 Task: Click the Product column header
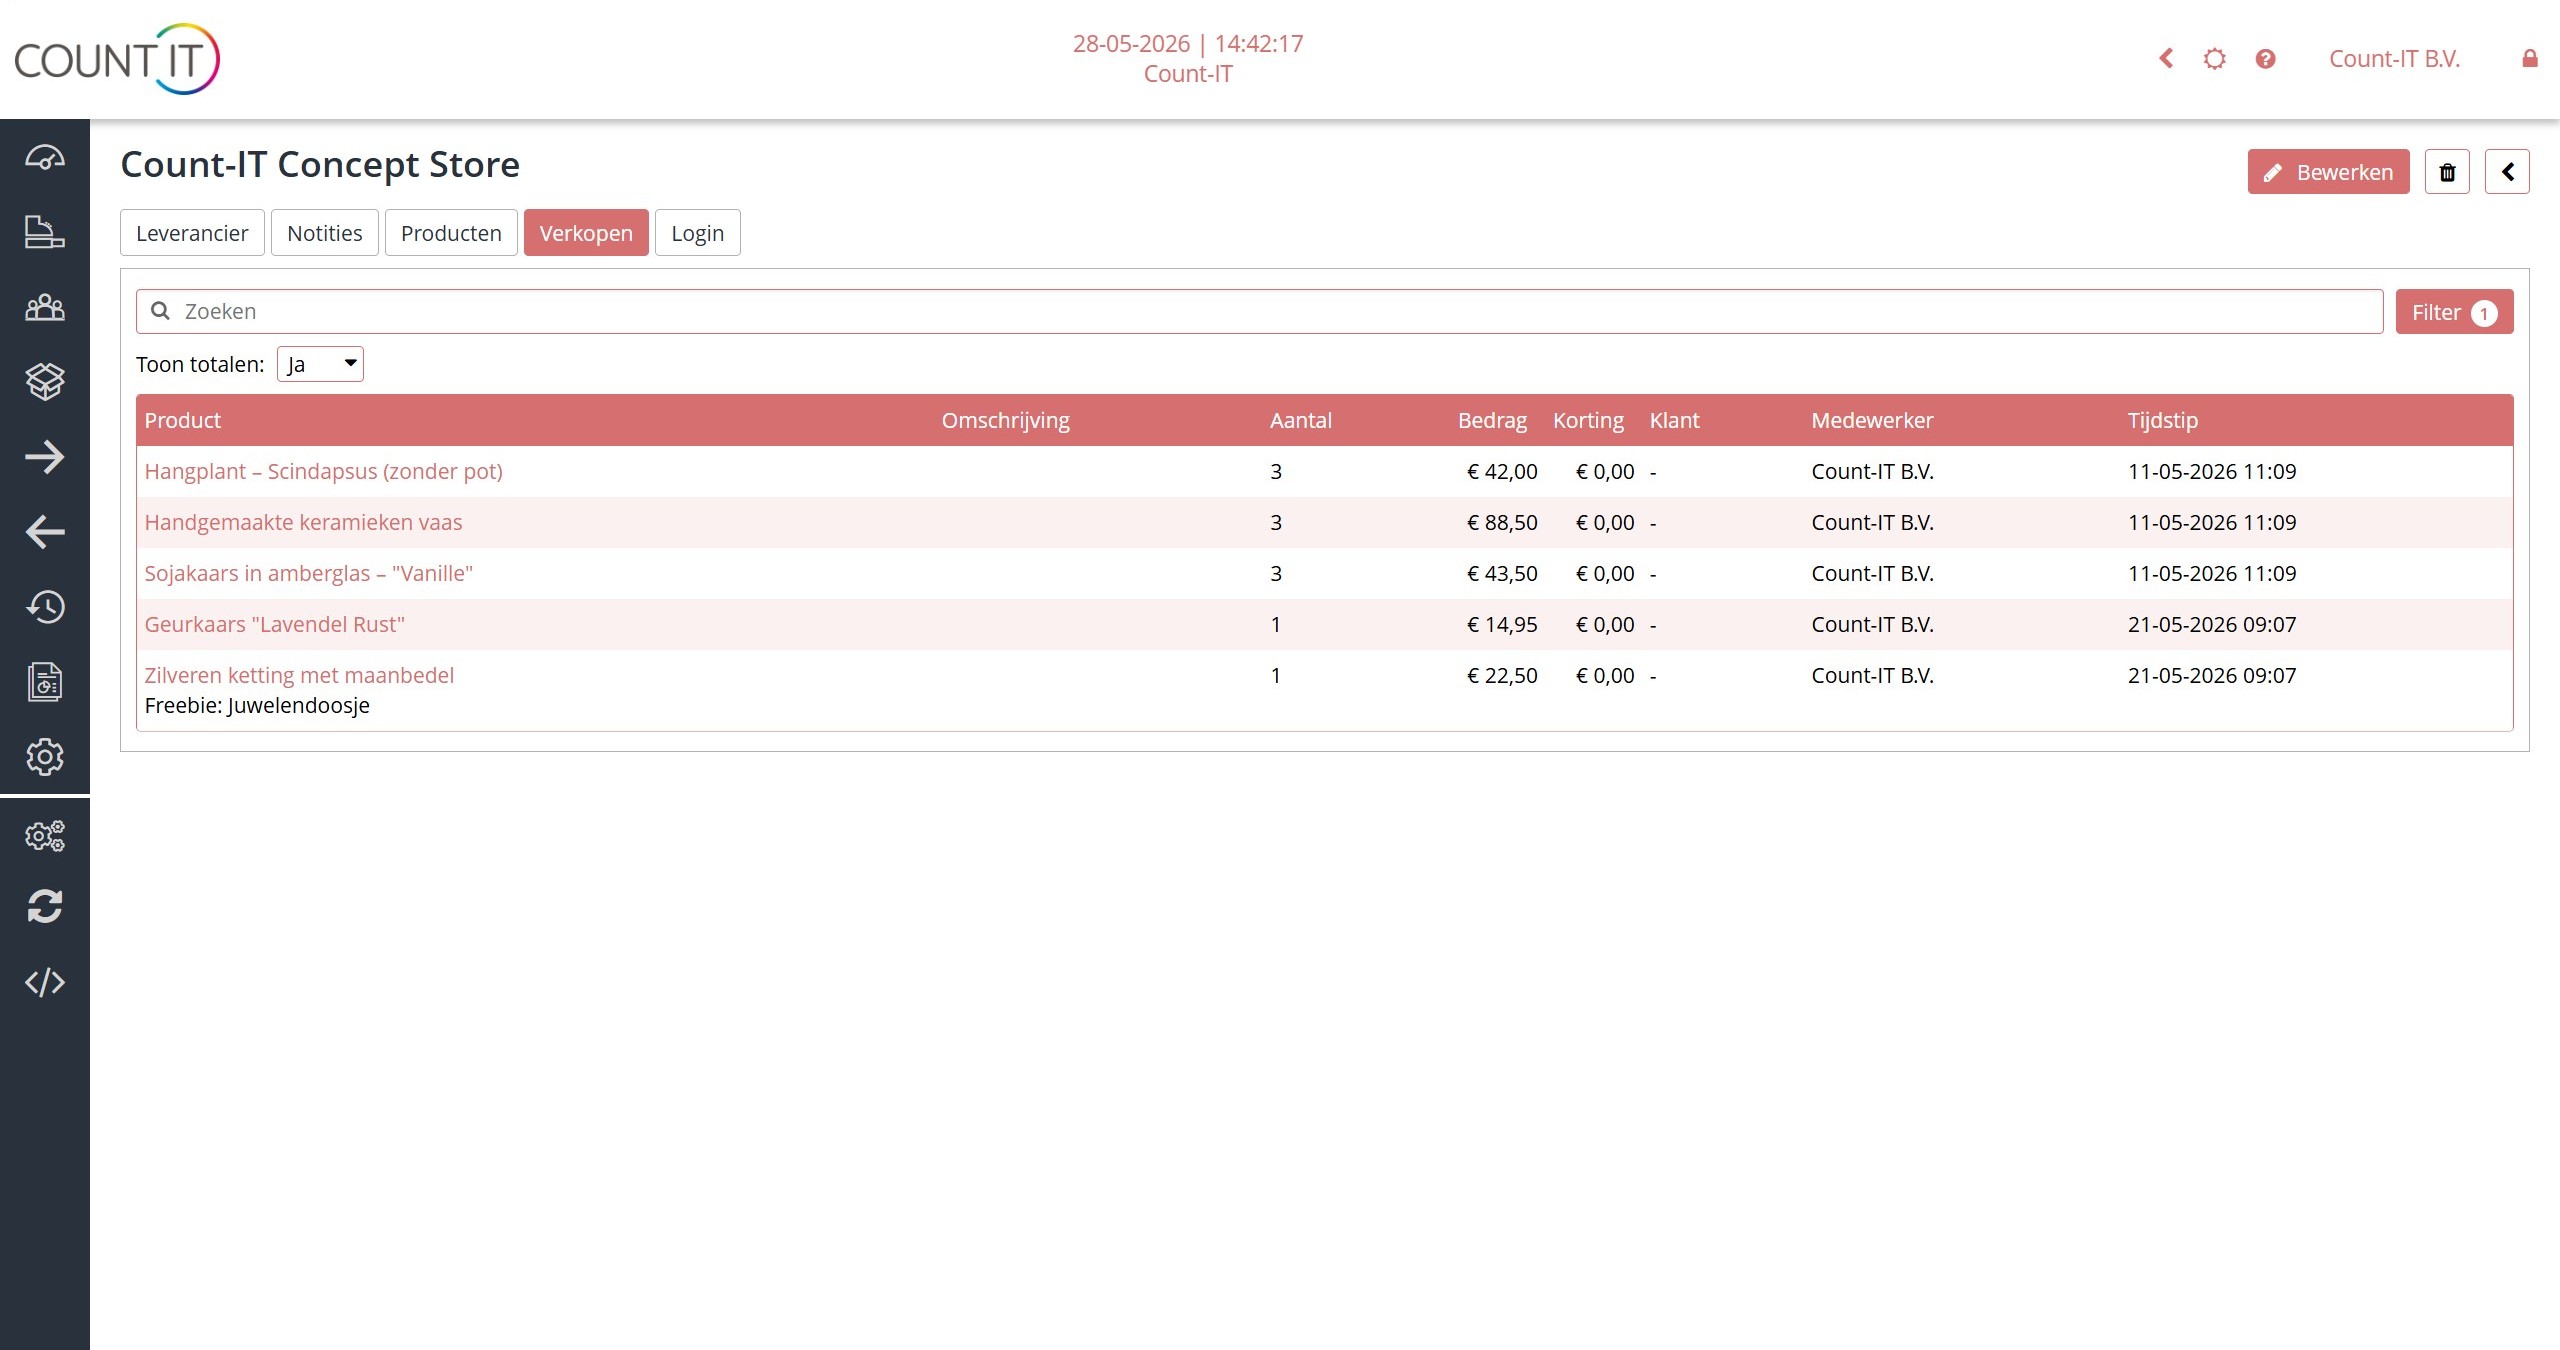coord(182,420)
